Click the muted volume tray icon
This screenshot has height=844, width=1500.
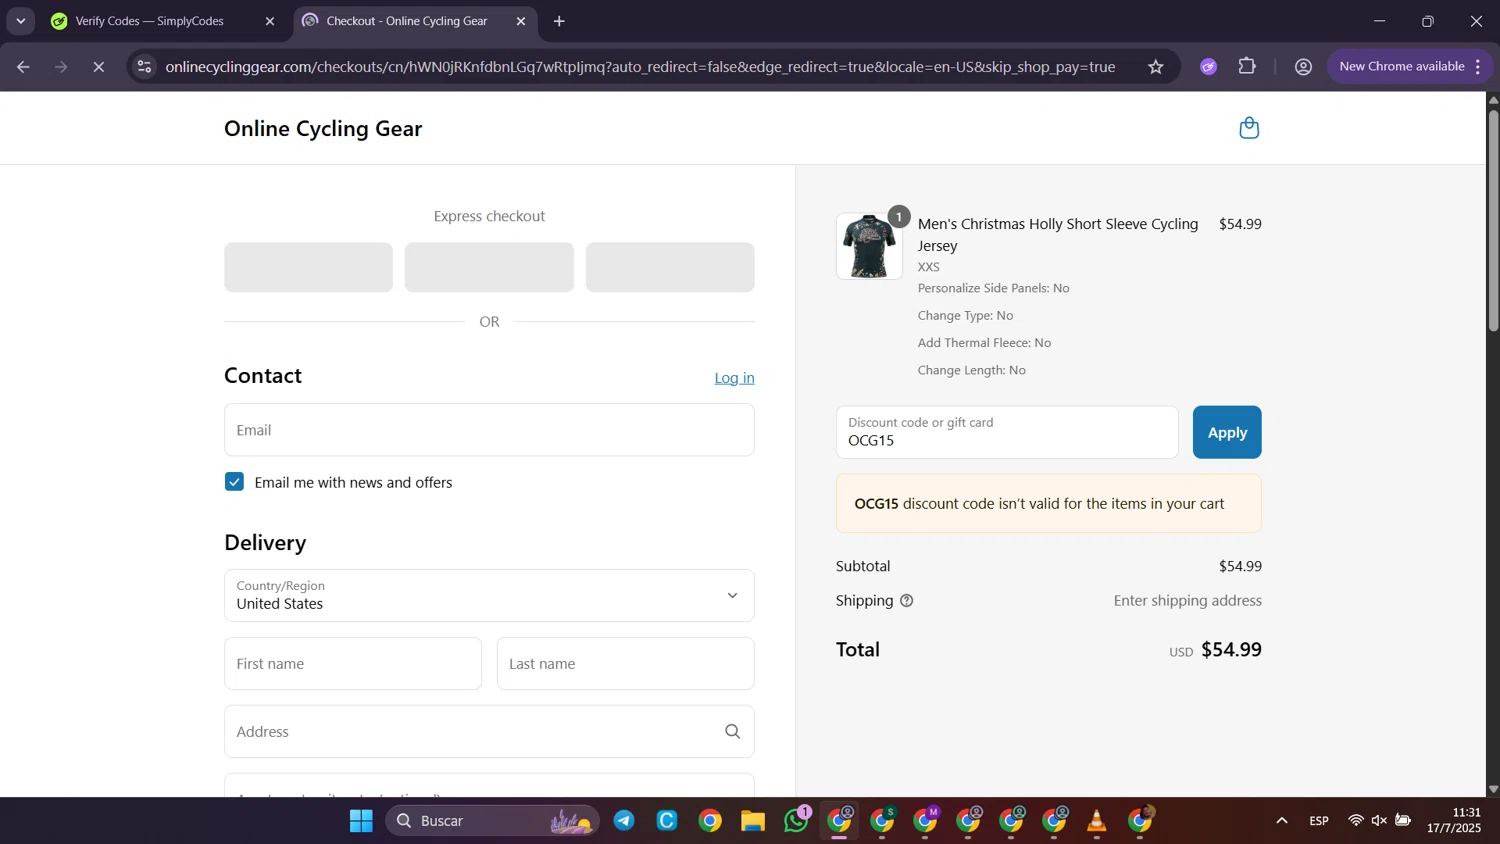[x=1379, y=821]
